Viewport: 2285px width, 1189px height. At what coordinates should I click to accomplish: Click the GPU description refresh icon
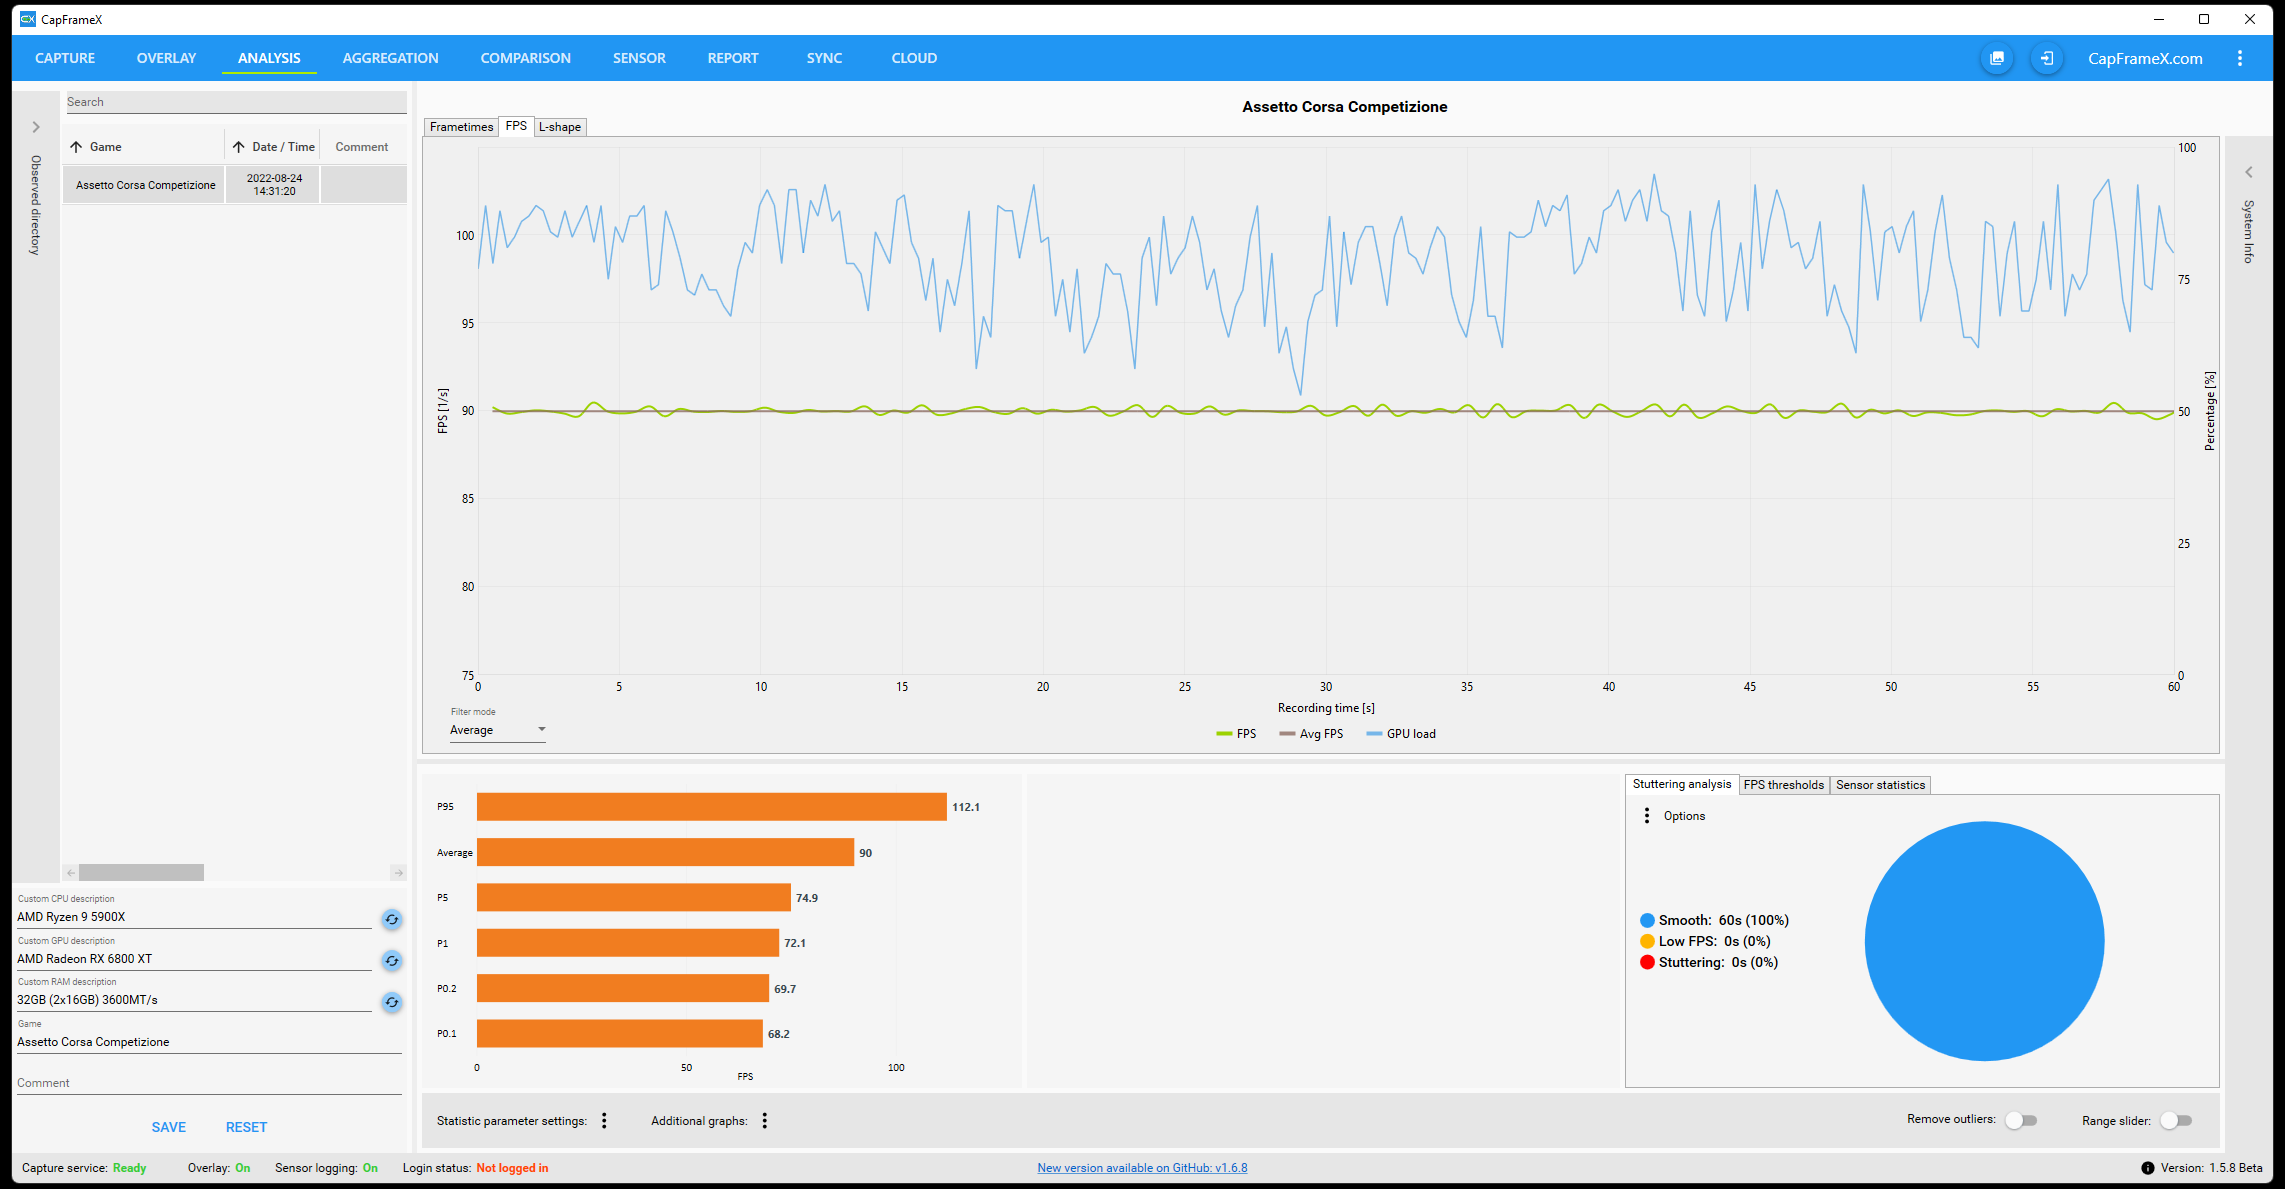tap(392, 961)
